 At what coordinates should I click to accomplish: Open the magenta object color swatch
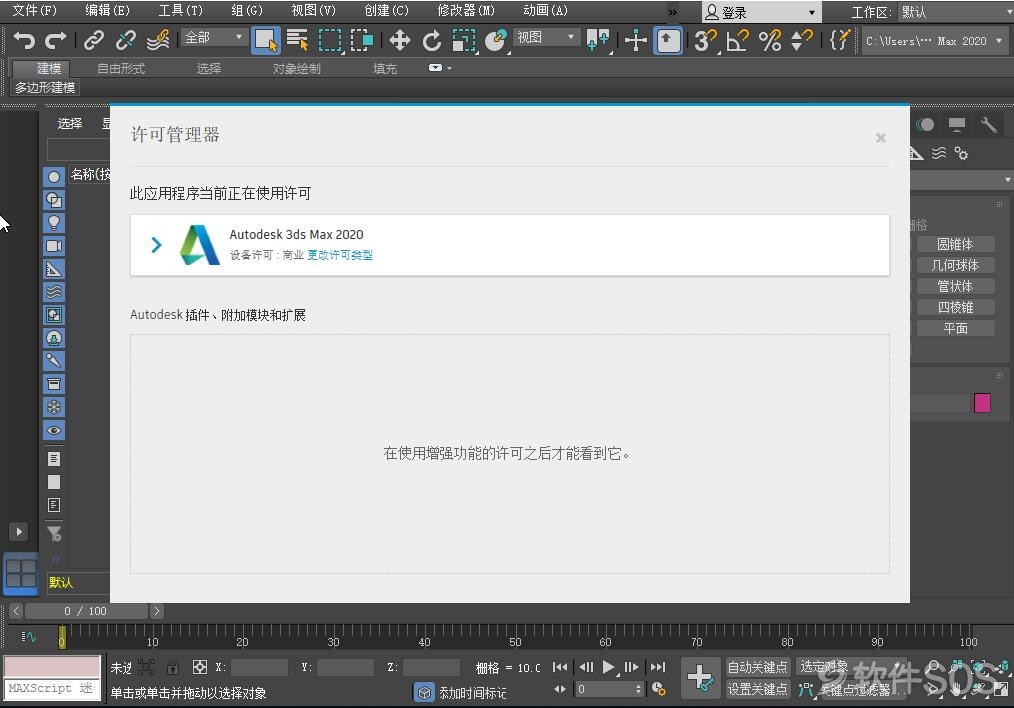click(x=982, y=403)
